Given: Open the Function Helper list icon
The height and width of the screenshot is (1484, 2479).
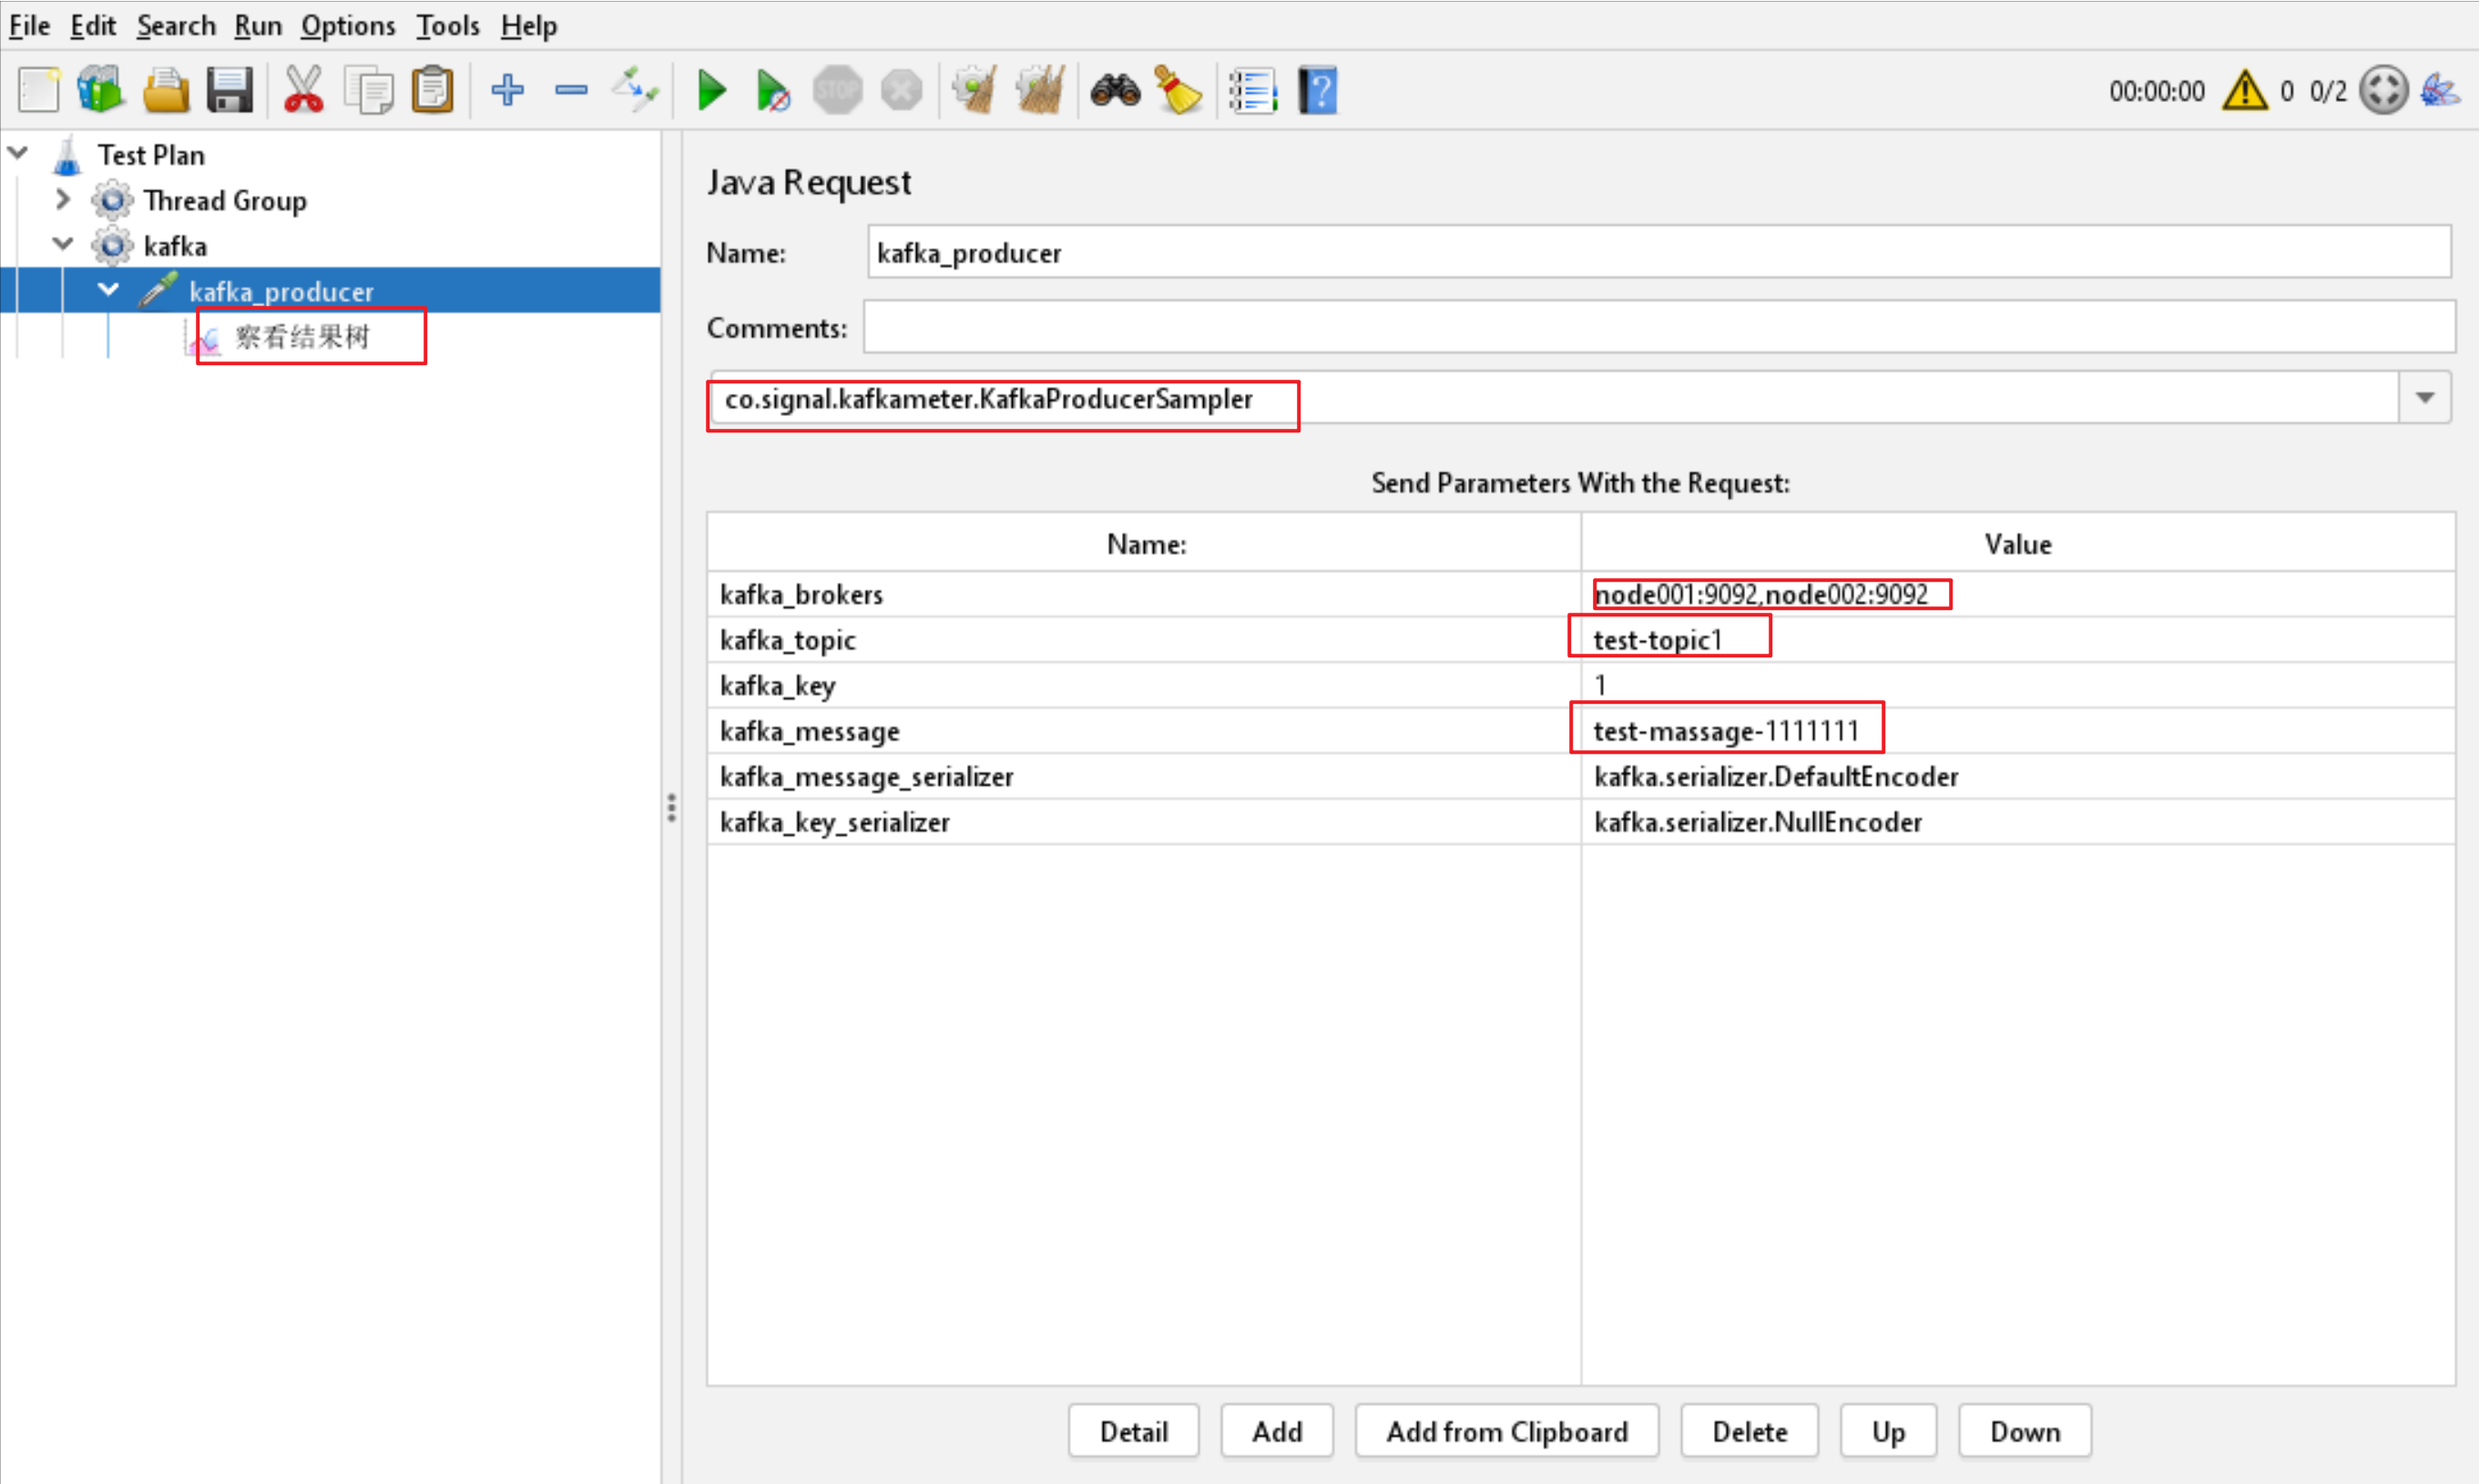Looking at the screenshot, I should [x=1252, y=91].
